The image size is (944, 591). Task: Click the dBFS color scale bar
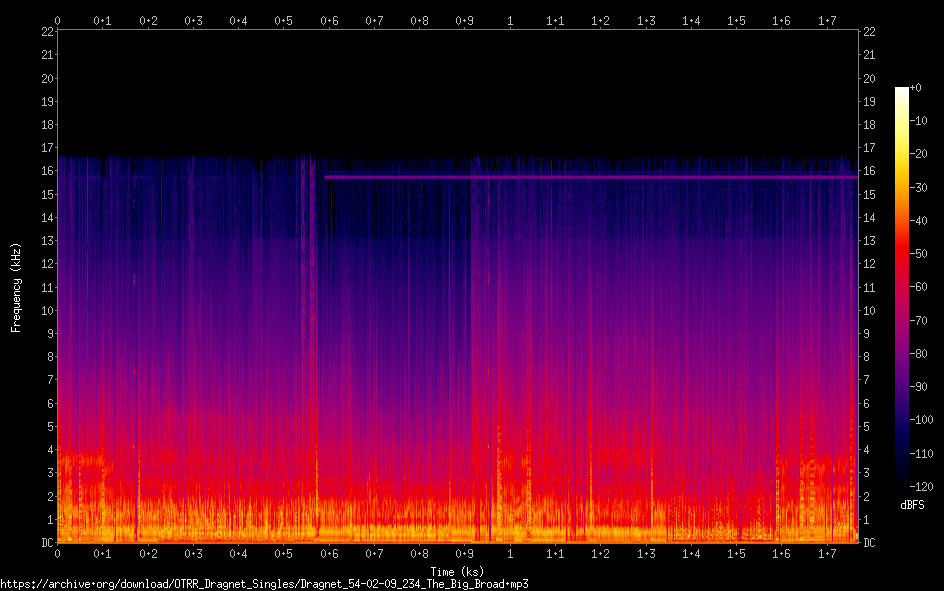click(902, 288)
